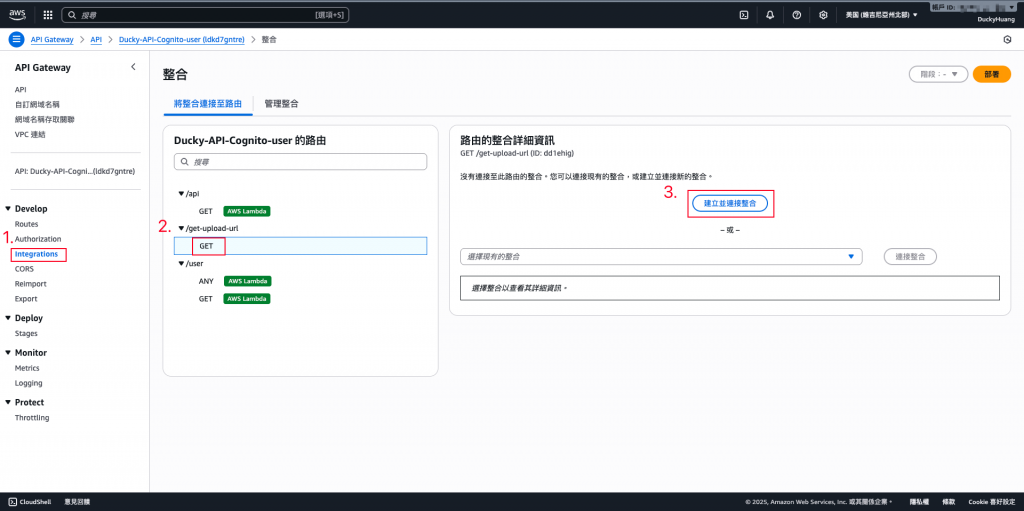Screen dimensions: 1024x511
Task: Collapse the Develop section
Action: coord(8,209)
